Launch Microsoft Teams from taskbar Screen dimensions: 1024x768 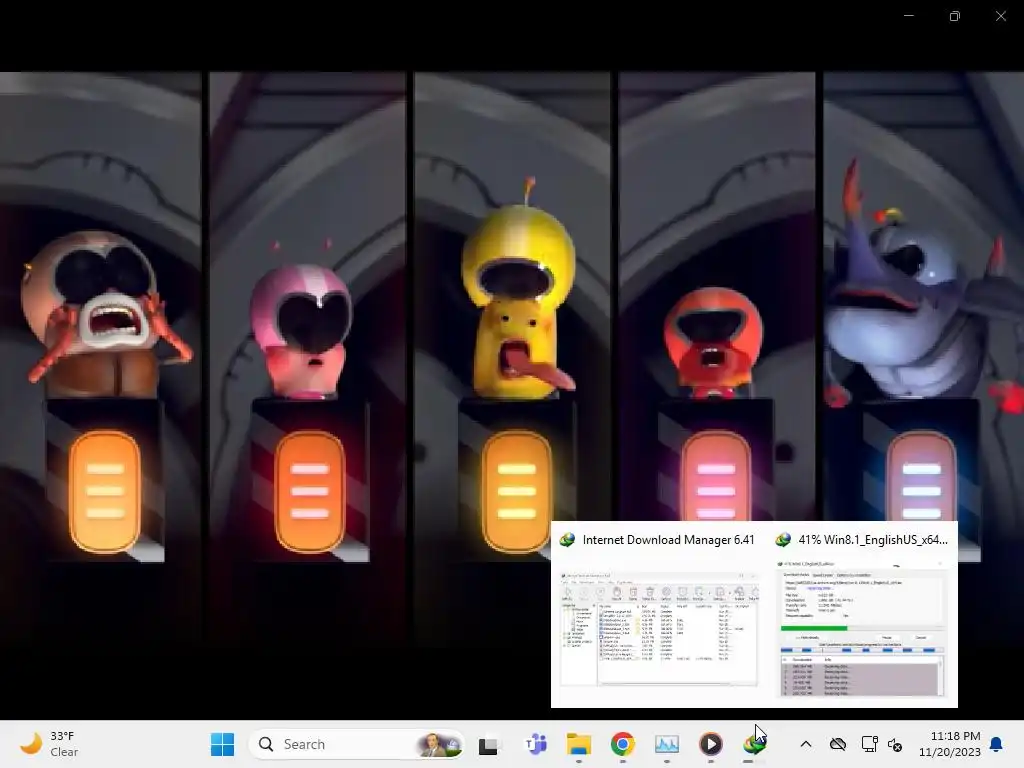click(536, 744)
